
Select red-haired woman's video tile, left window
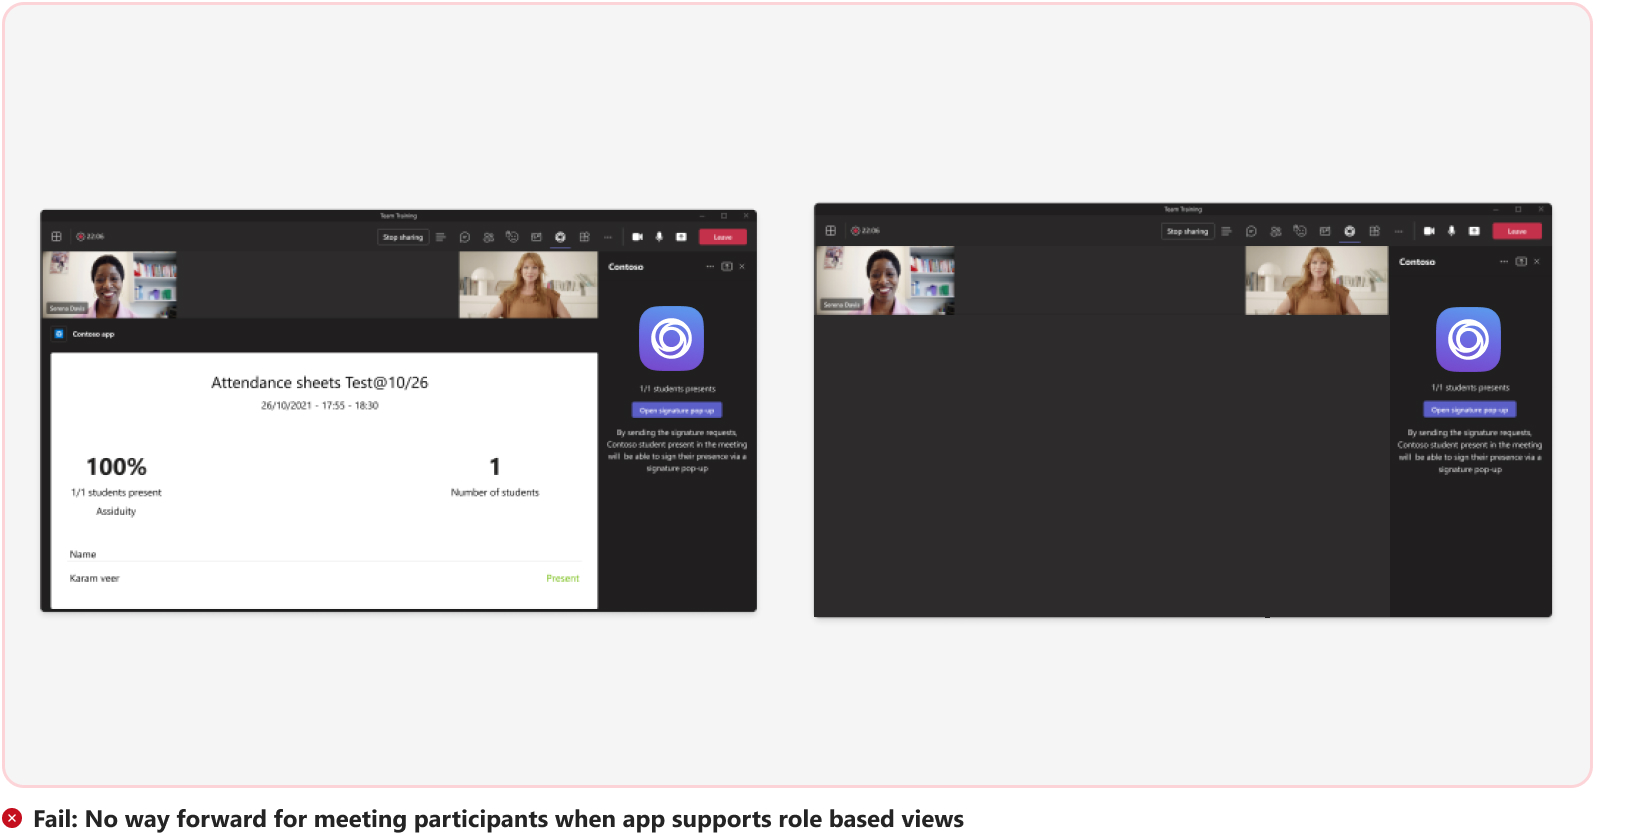click(528, 285)
